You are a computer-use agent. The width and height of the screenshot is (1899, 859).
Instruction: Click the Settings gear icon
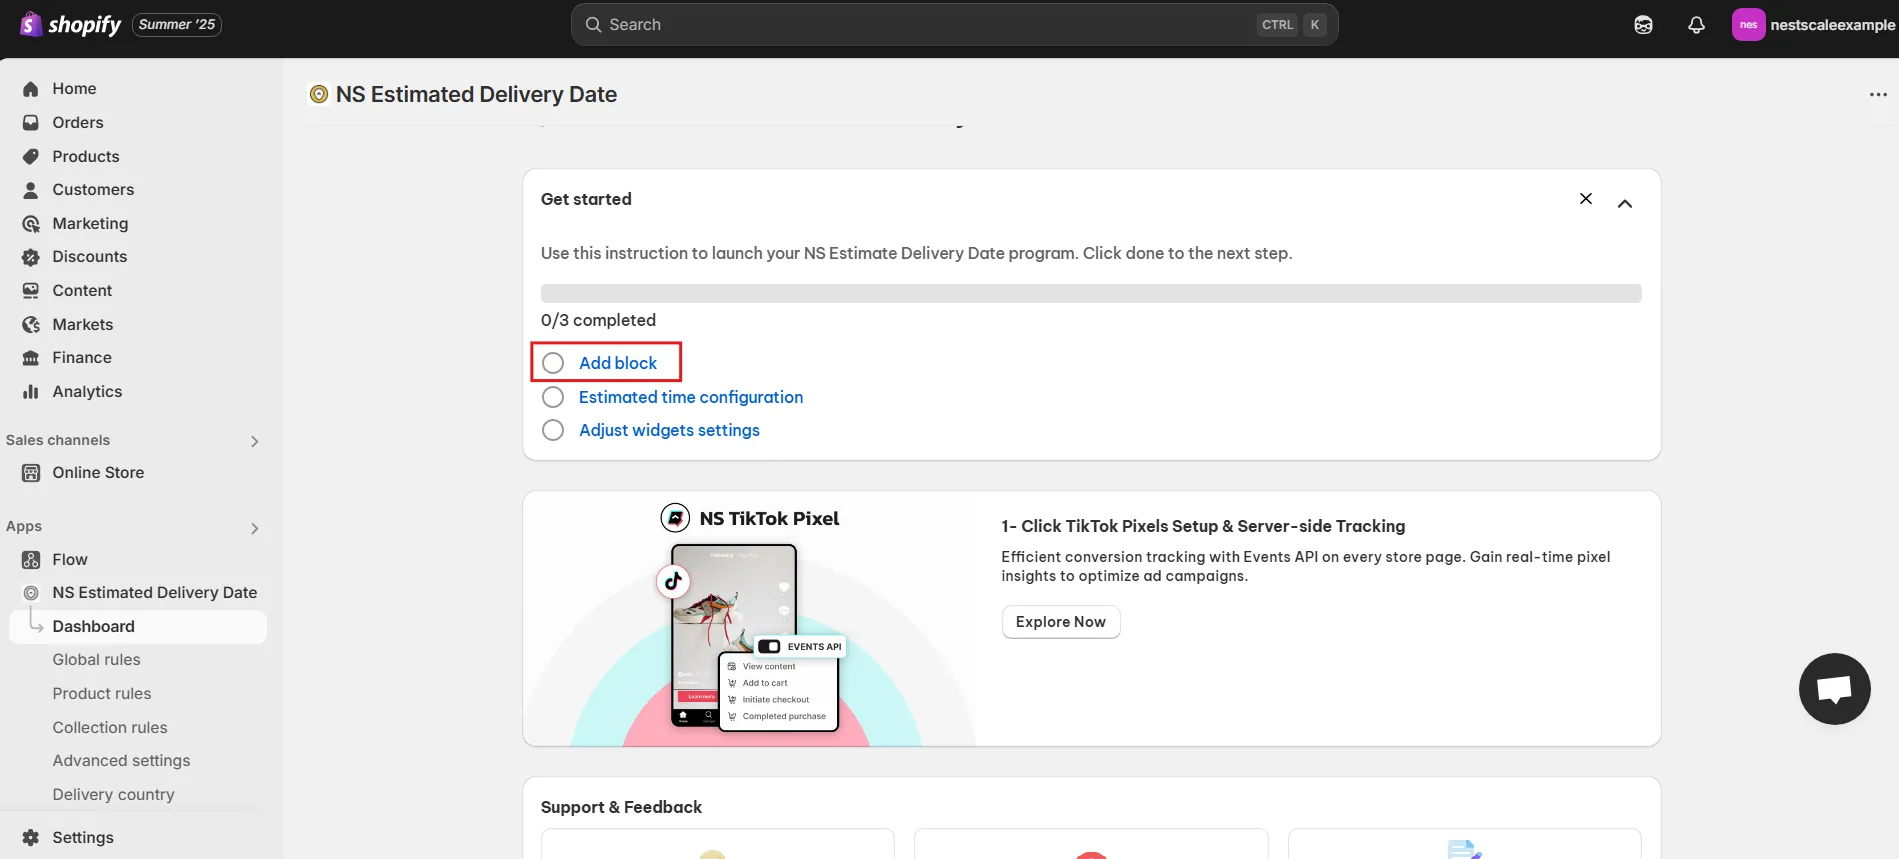pyautogui.click(x=31, y=838)
